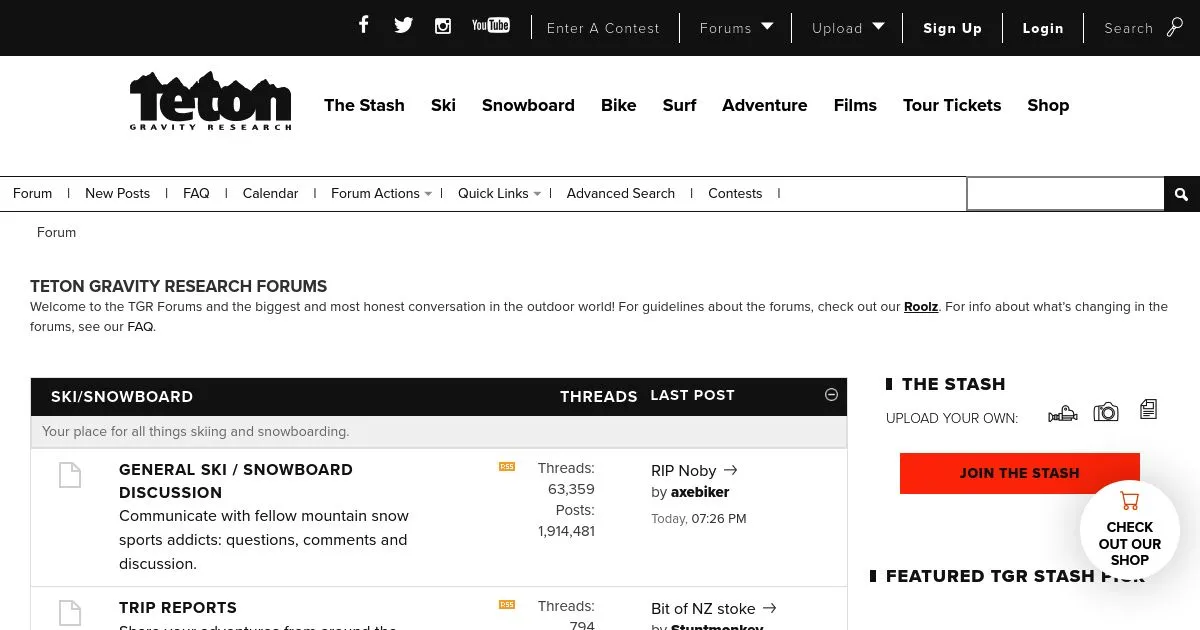Click the magnifier icon beside top Search
Viewport: 1200px width, 630px height.
[x=1175, y=27]
